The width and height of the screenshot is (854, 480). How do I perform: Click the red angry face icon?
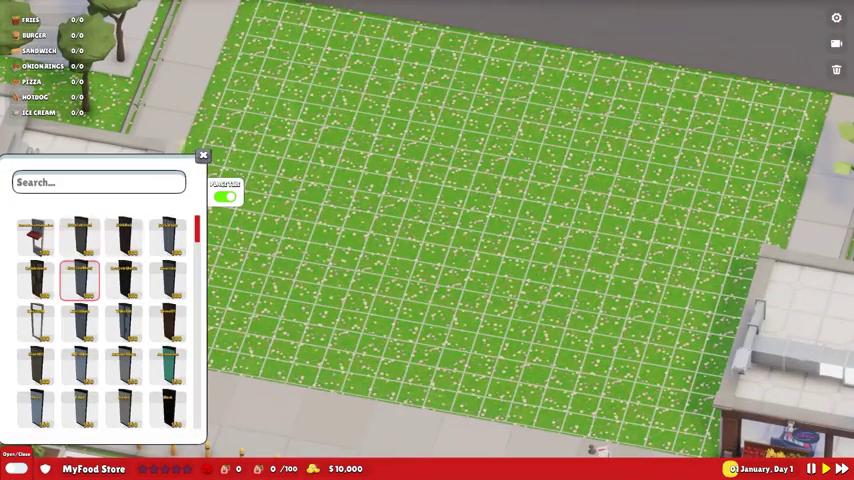207,469
